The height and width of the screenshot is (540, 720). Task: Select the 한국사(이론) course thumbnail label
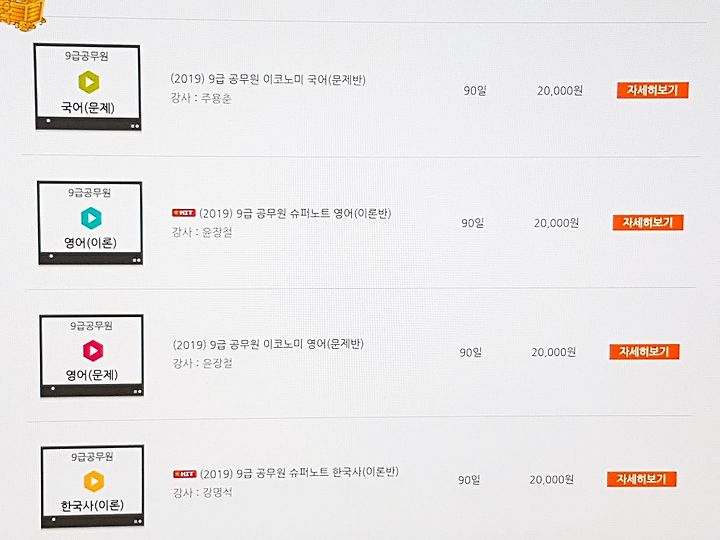pyautogui.click(x=92, y=505)
